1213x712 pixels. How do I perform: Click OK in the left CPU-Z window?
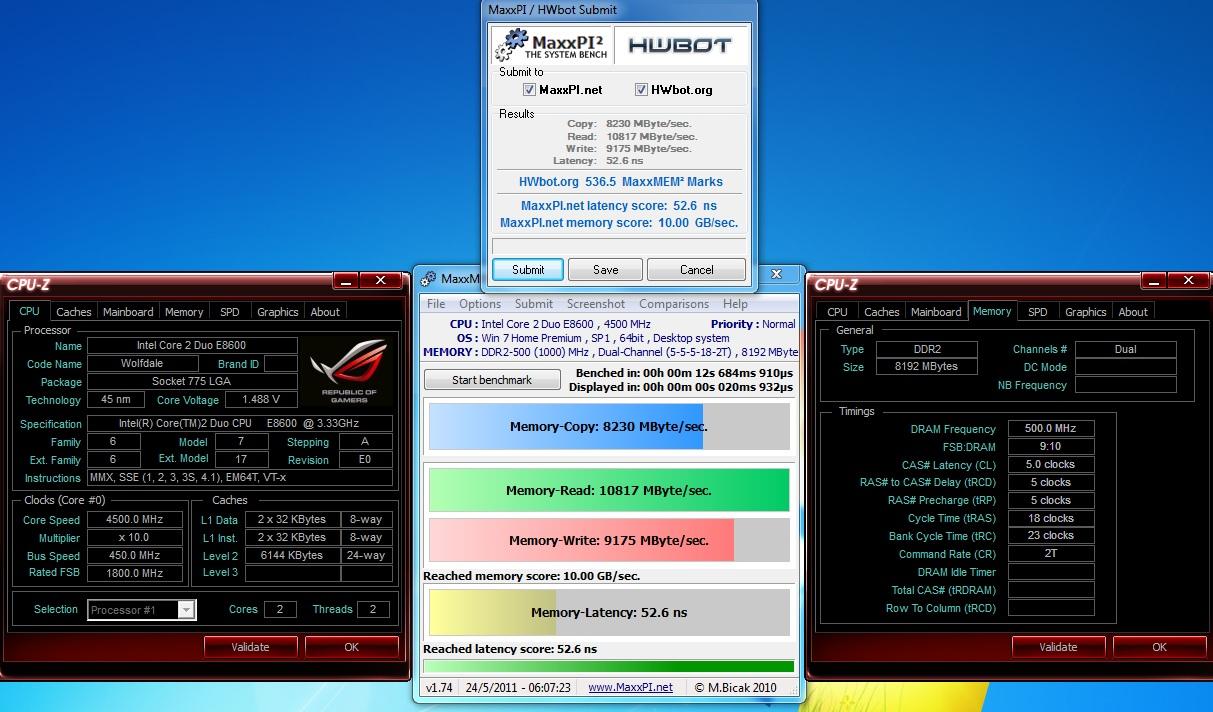[352, 647]
